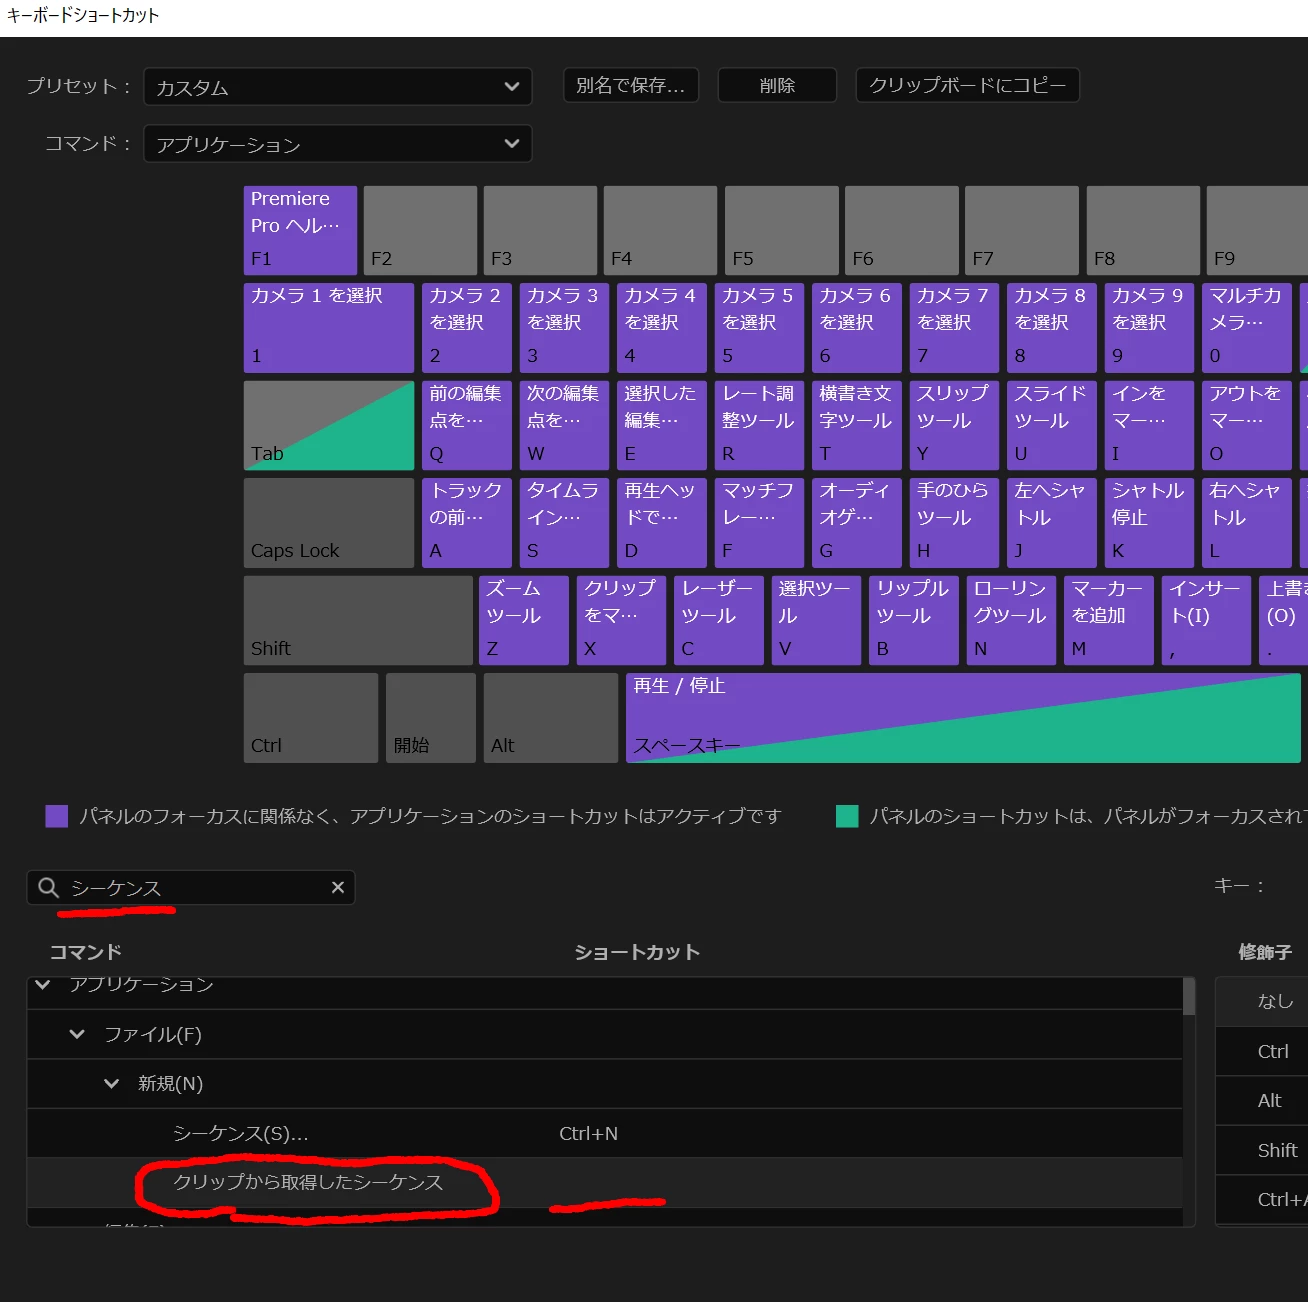Viewport: 1308px width, 1302px height.
Task: Click the コマンド column header
Action: (86, 952)
